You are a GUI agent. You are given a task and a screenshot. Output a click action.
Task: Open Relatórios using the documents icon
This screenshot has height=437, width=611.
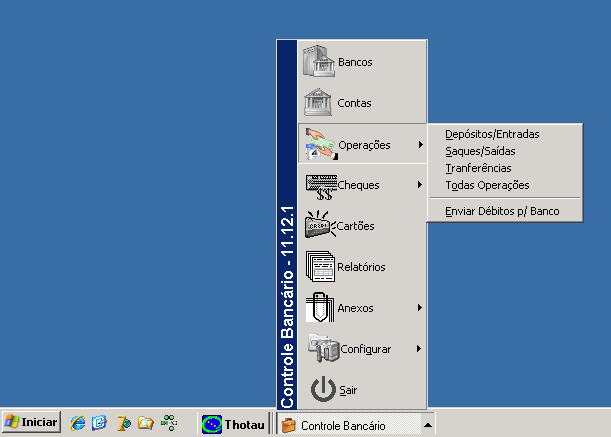[318, 267]
